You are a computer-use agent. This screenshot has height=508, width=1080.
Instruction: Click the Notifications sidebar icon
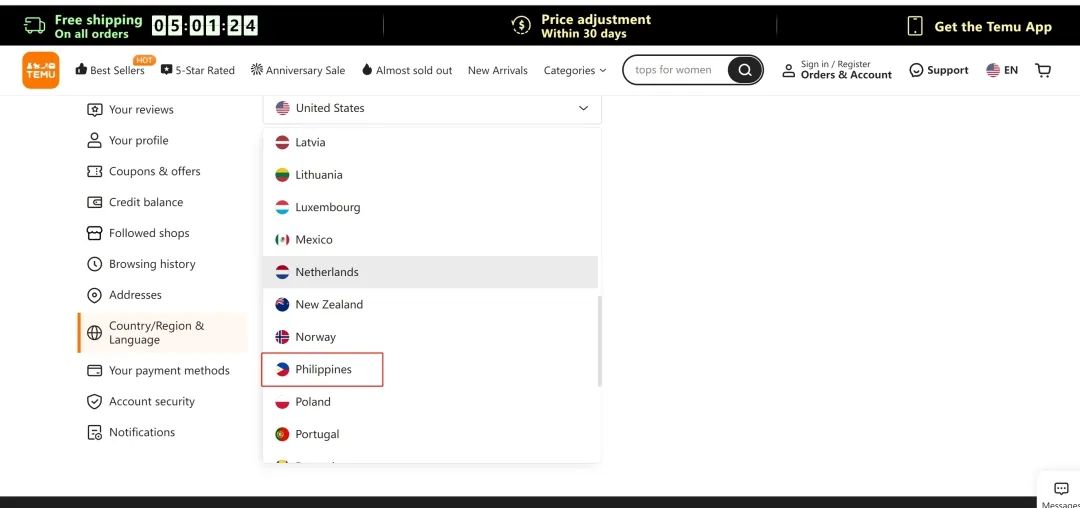coord(94,432)
